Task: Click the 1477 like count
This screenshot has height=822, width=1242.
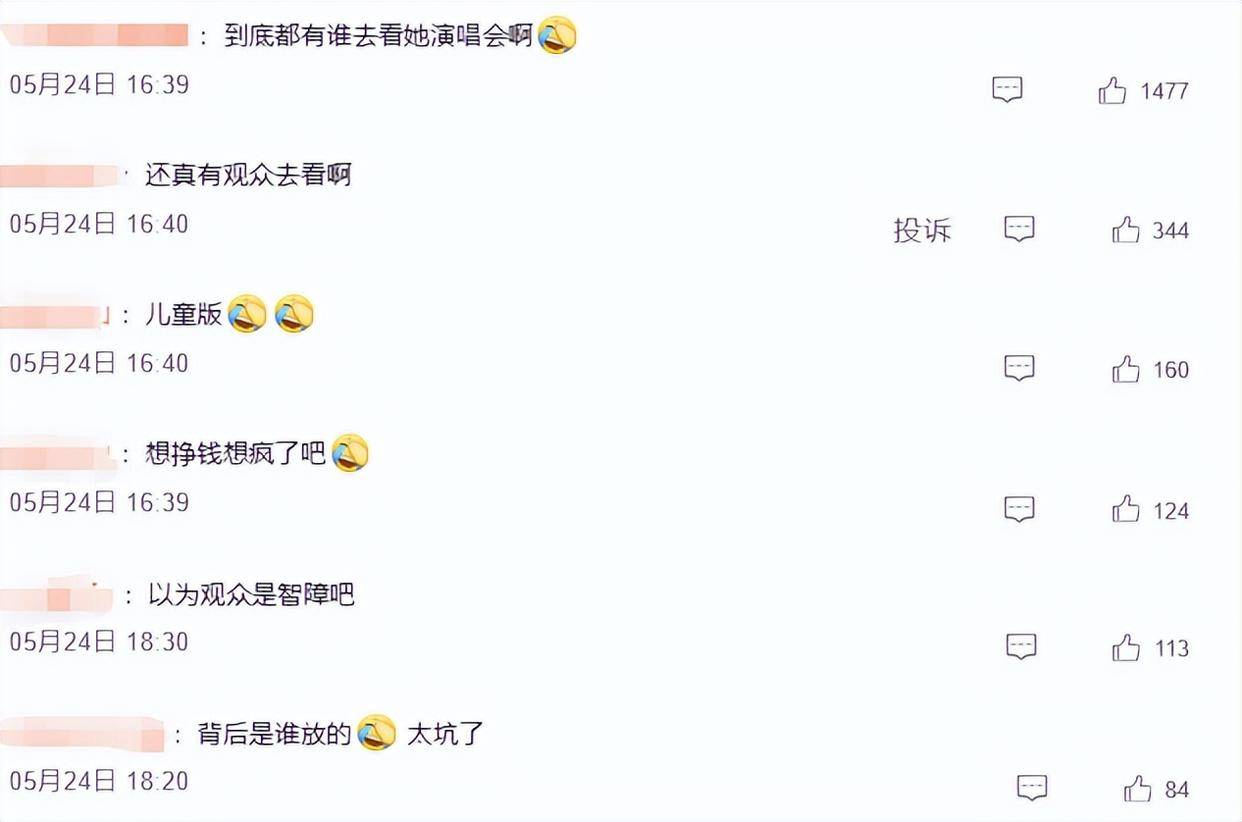Action: point(1164,92)
